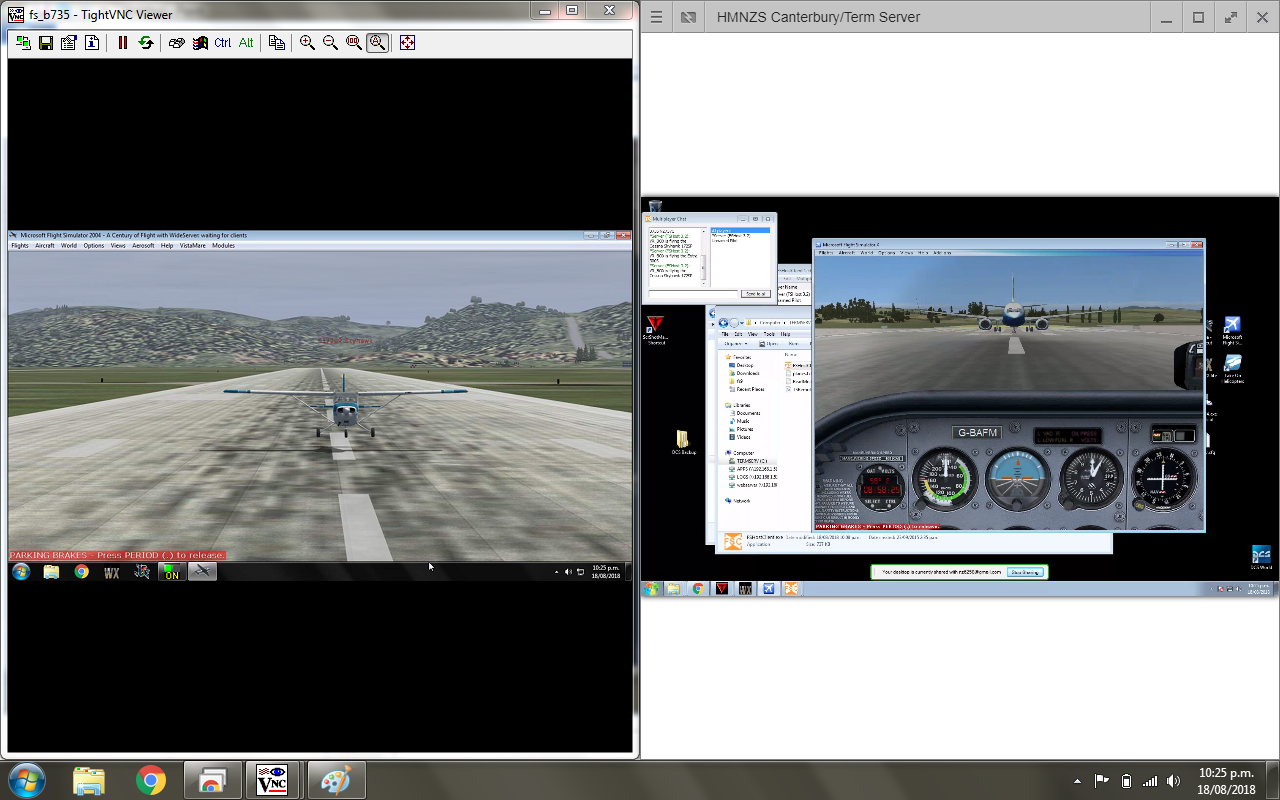Switch to TightVNC Viewer on host taskbar
Image resolution: width=1280 pixels, height=800 pixels.
click(272, 780)
